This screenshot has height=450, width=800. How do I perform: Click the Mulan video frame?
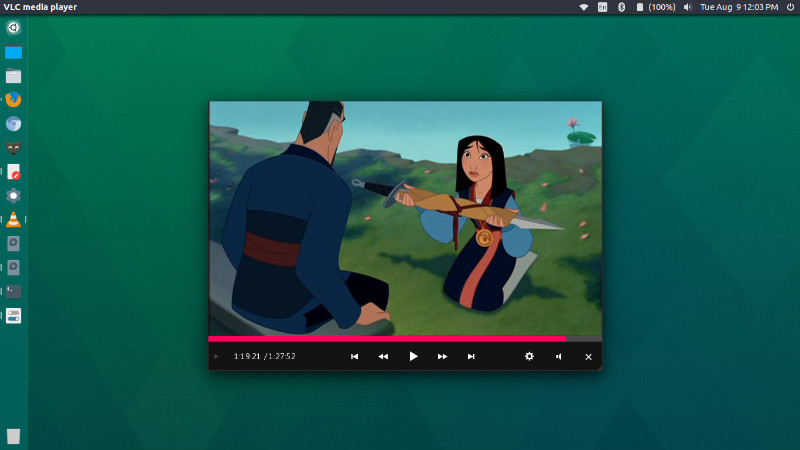click(x=406, y=218)
